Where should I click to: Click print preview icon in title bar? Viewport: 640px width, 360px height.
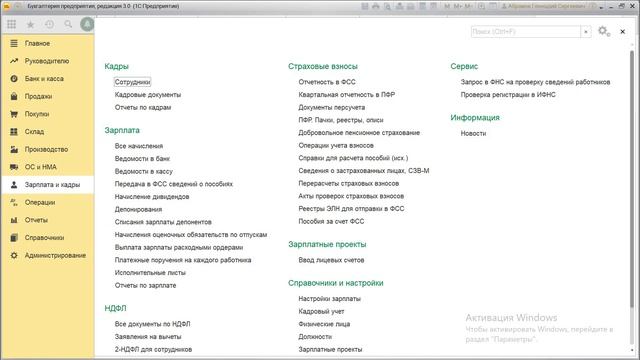387,6
